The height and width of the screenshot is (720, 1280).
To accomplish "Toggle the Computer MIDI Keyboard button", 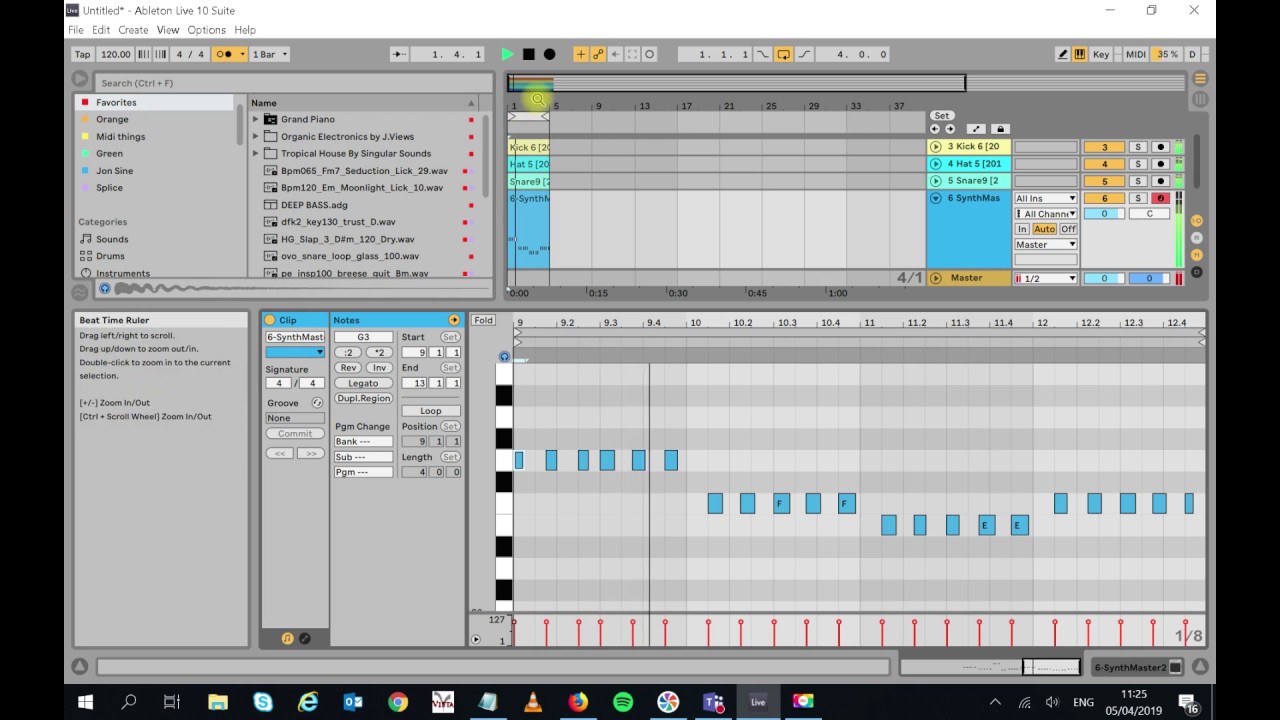I will point(1079,54).
